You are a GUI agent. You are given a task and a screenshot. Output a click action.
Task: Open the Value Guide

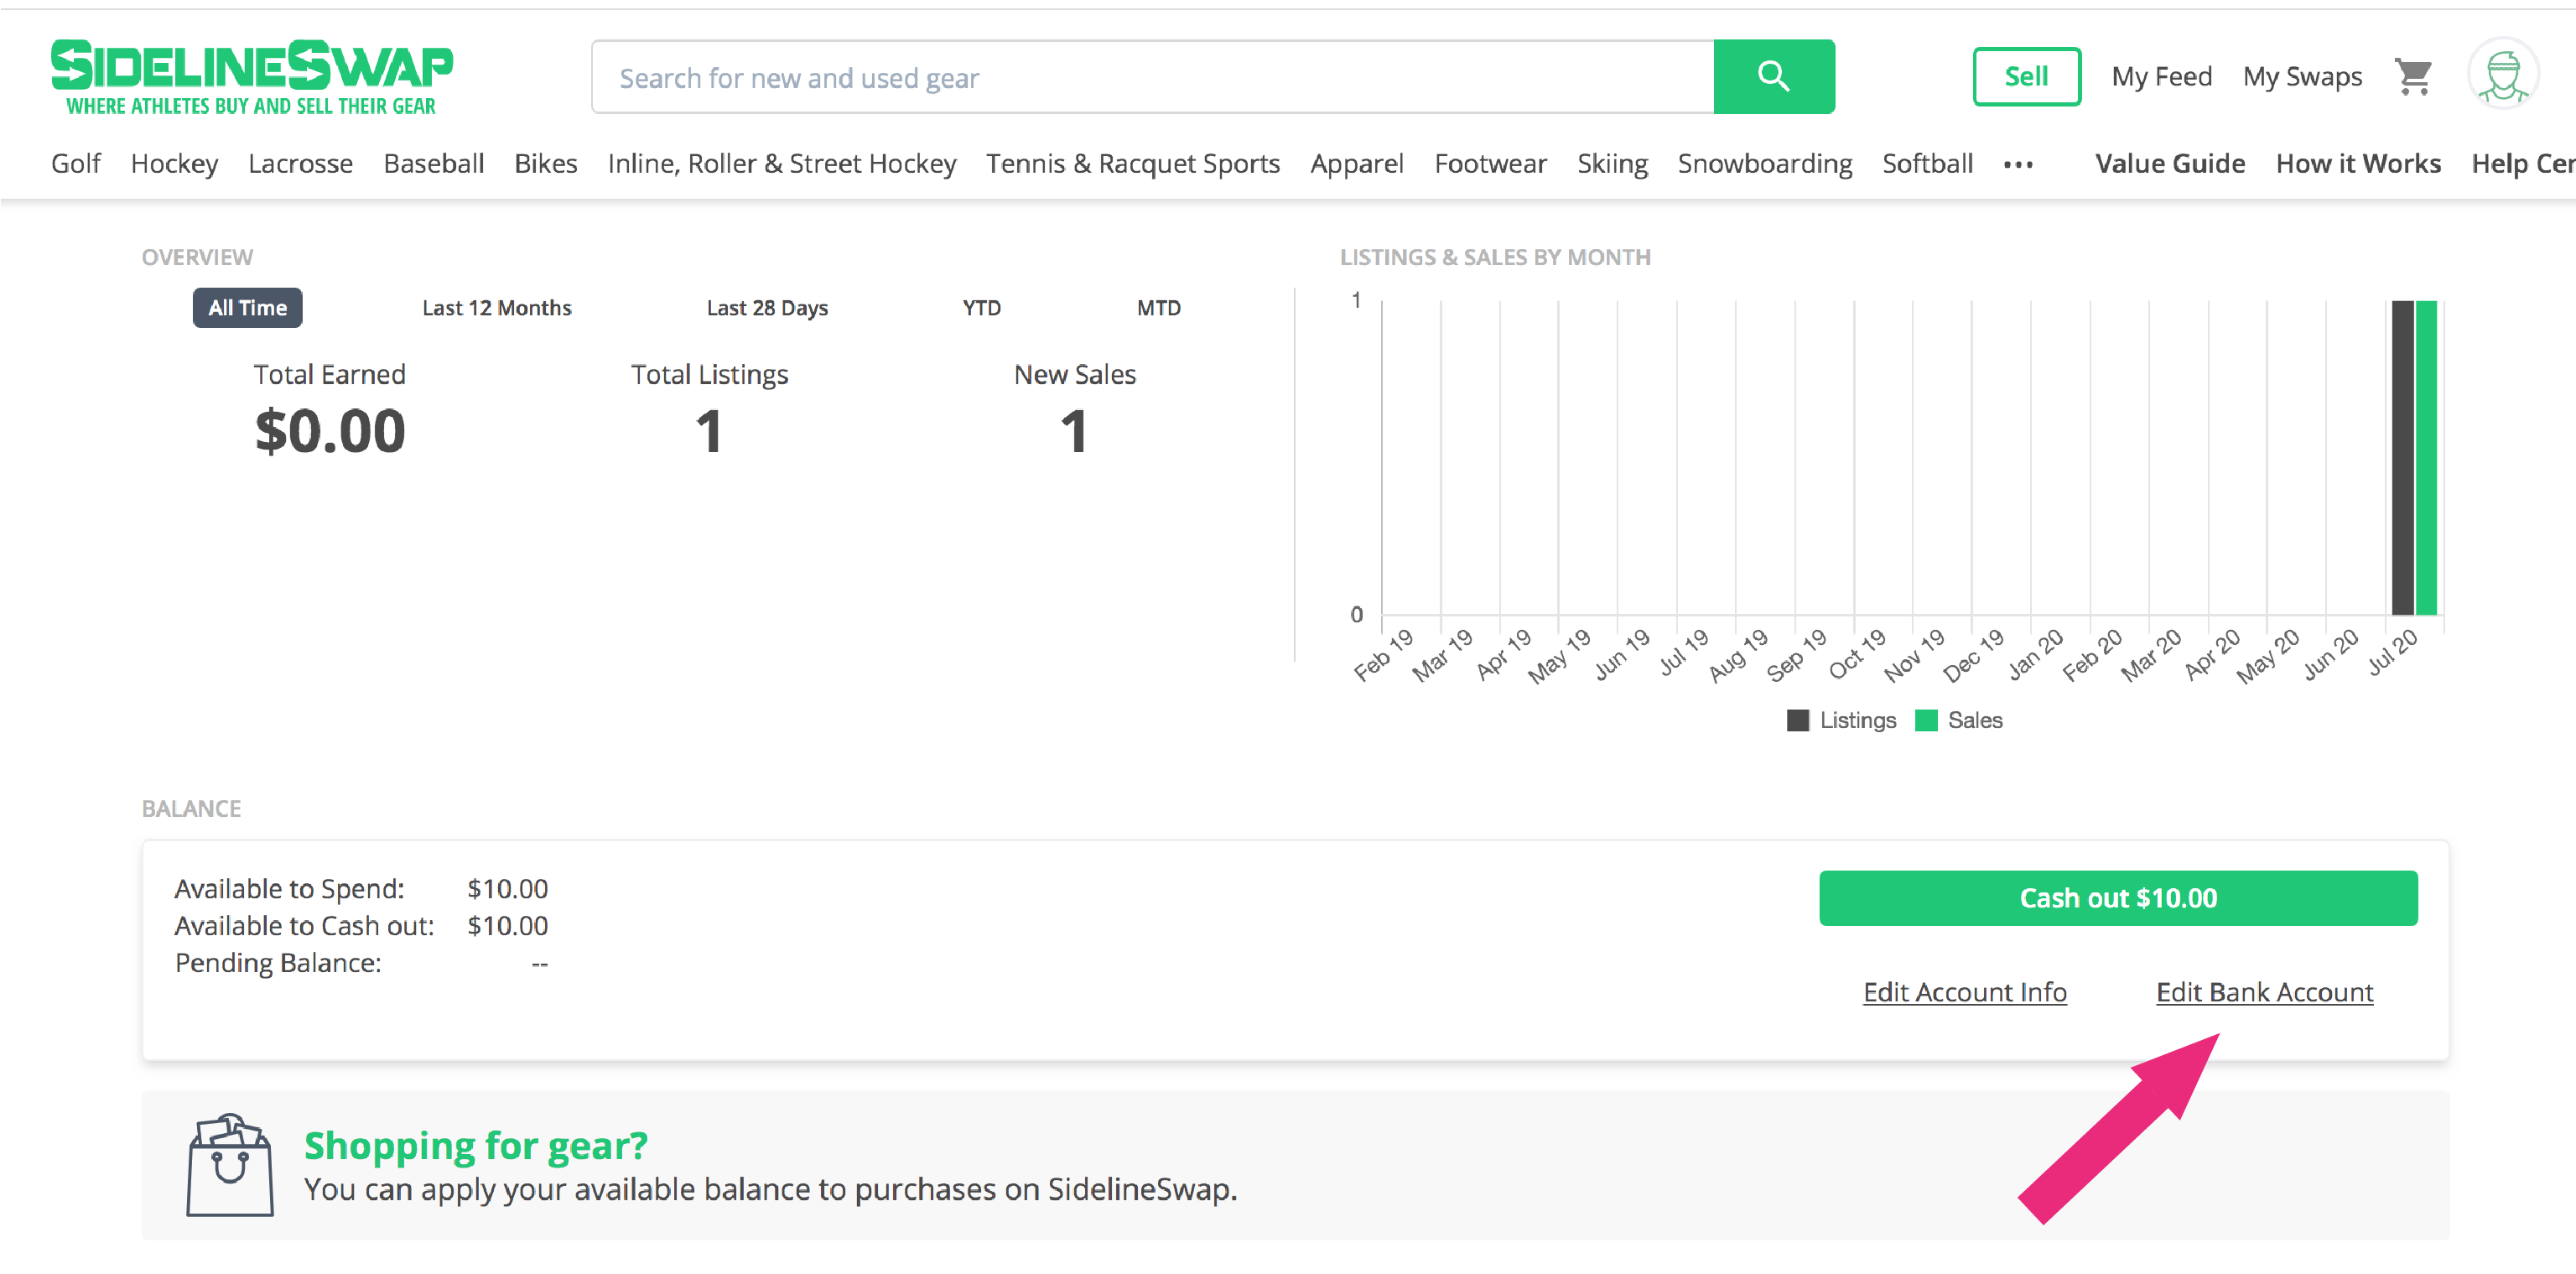click(2170, 164)
